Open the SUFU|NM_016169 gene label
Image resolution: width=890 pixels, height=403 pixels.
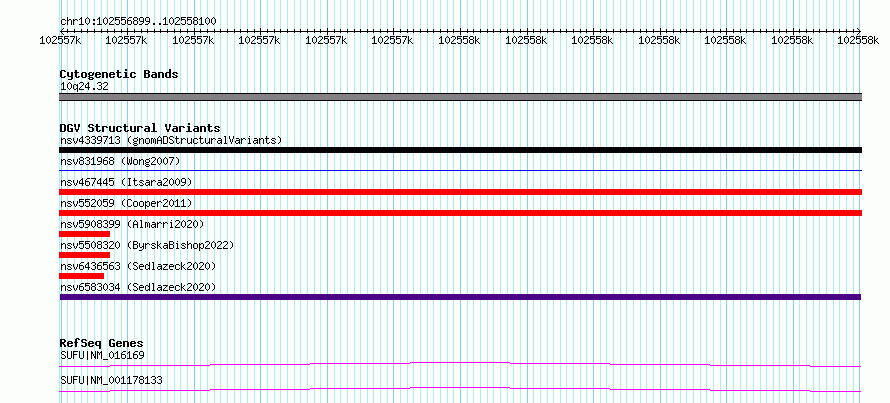pos(102,355)
